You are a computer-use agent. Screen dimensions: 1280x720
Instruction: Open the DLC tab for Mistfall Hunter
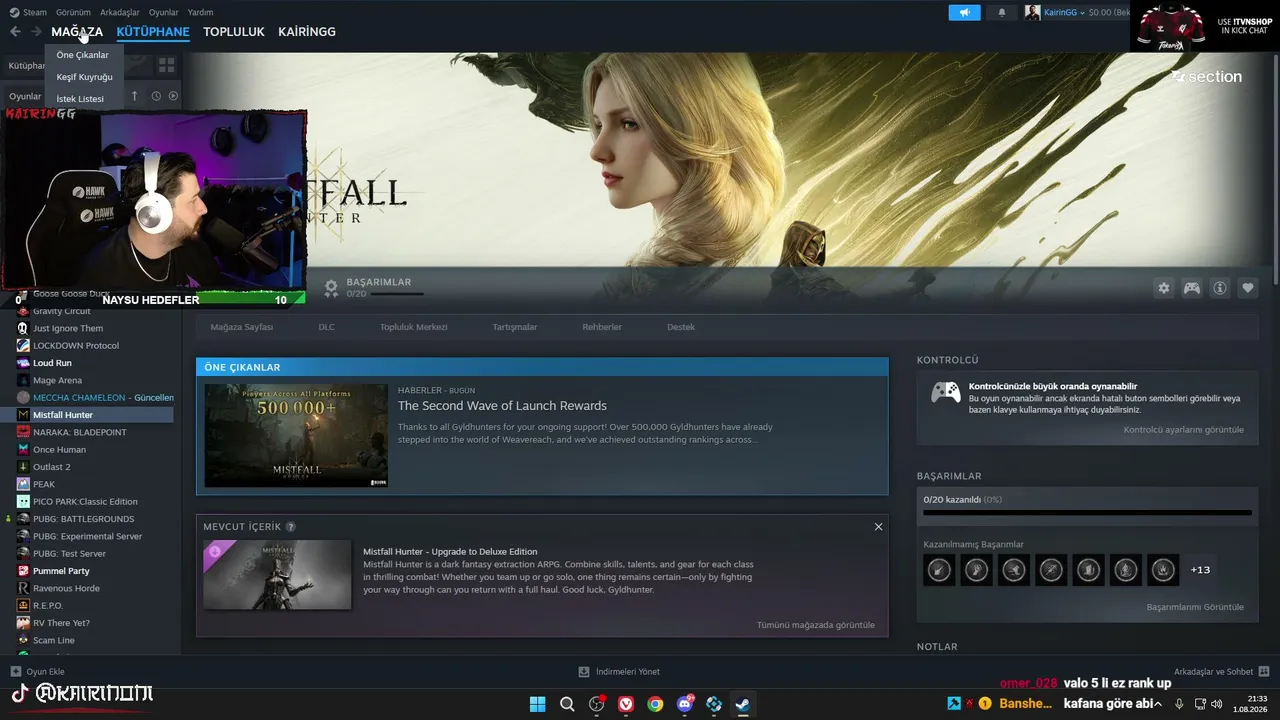[327, 327]
